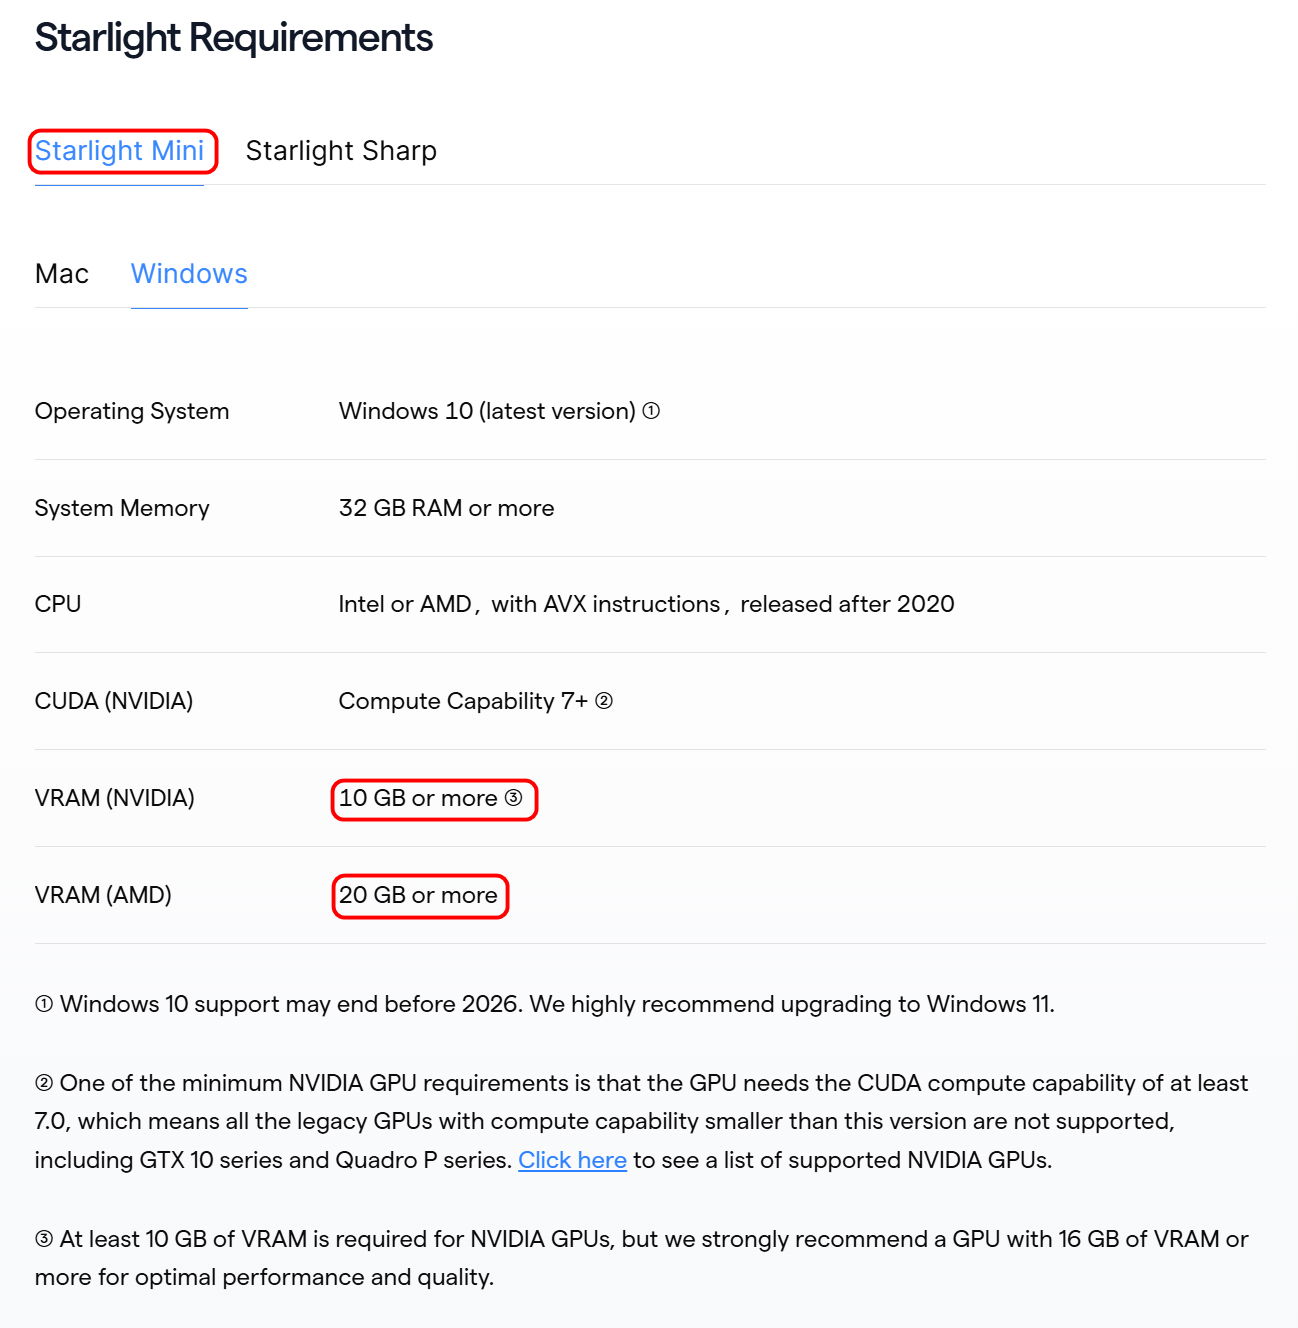Click the ① icon starting the Windows 10 support note
This screenshot has width=1298, height=1328.
click(44, 1004)
